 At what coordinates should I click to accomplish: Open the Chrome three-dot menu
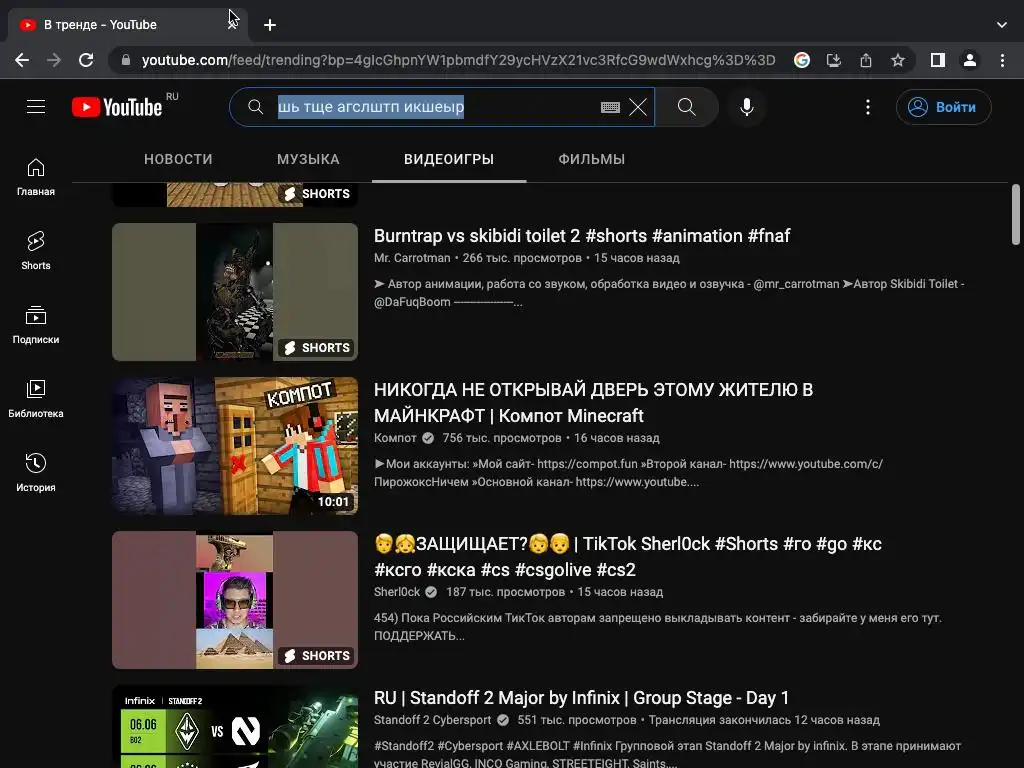(1002, 61)
